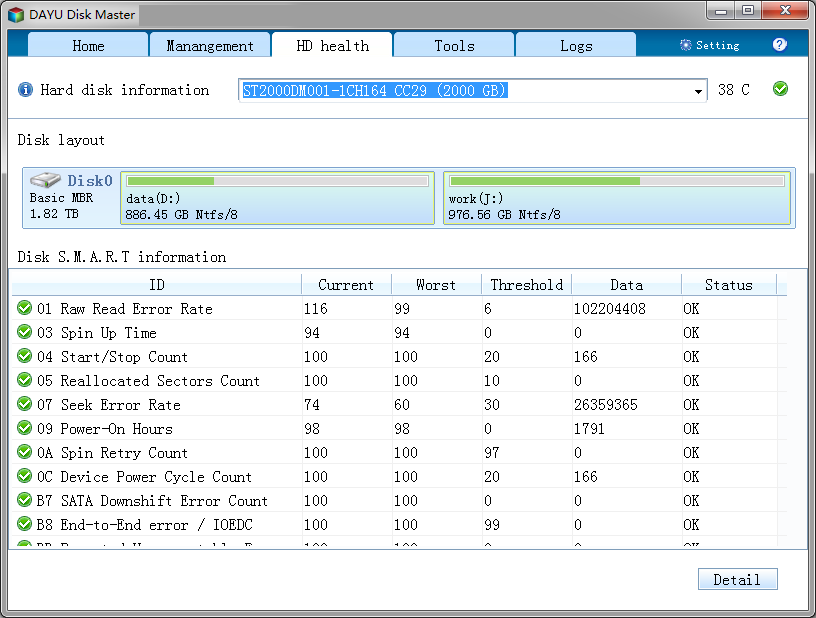Select the Reallocated Sectors Count row
This screenshot has width=816, height=618.
click(x=160, y=381)
